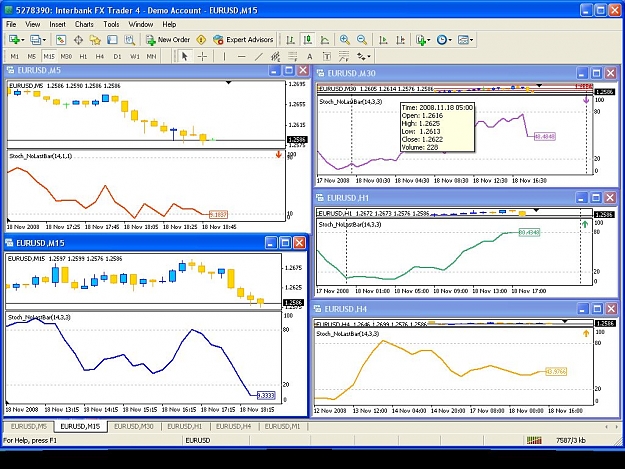The image size is (625, 469).
Task: Click the New Order button
Action: (x=168, y=40)
